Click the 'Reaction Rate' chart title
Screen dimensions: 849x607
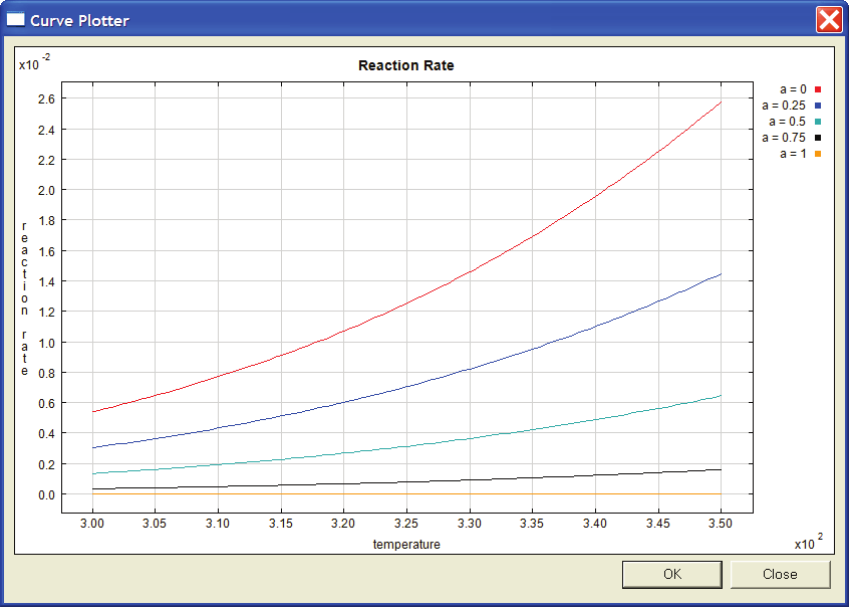tap(406, 66)
